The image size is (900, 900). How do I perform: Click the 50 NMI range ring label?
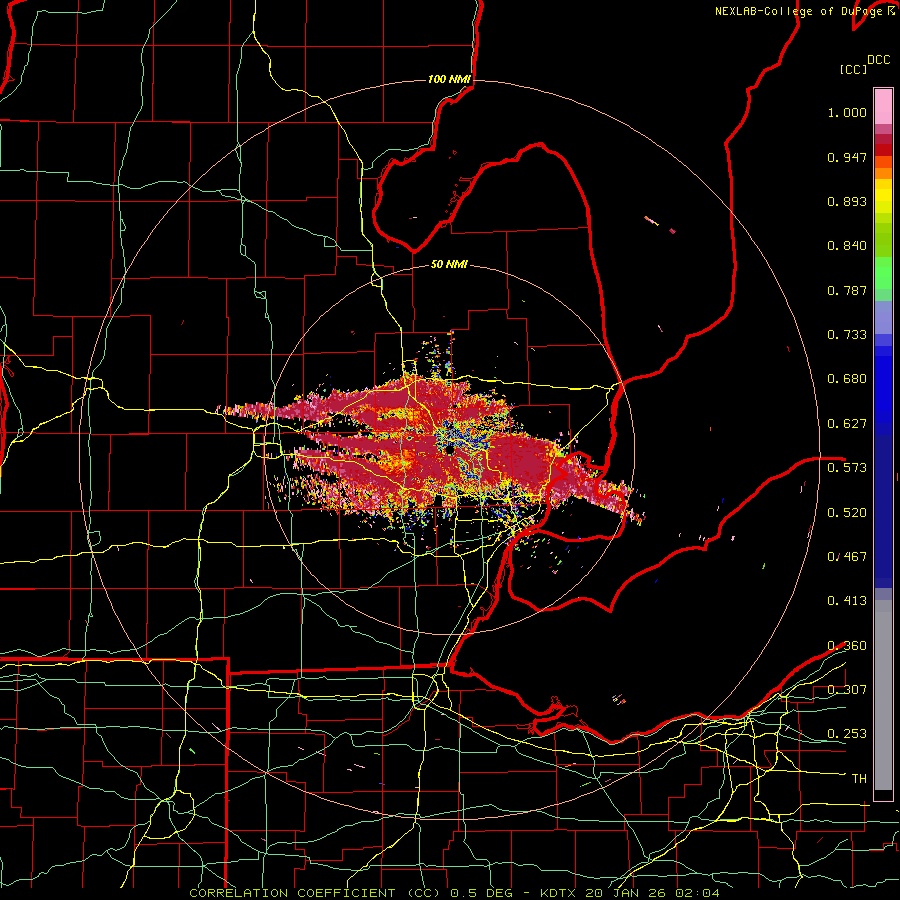pos(449,264)
